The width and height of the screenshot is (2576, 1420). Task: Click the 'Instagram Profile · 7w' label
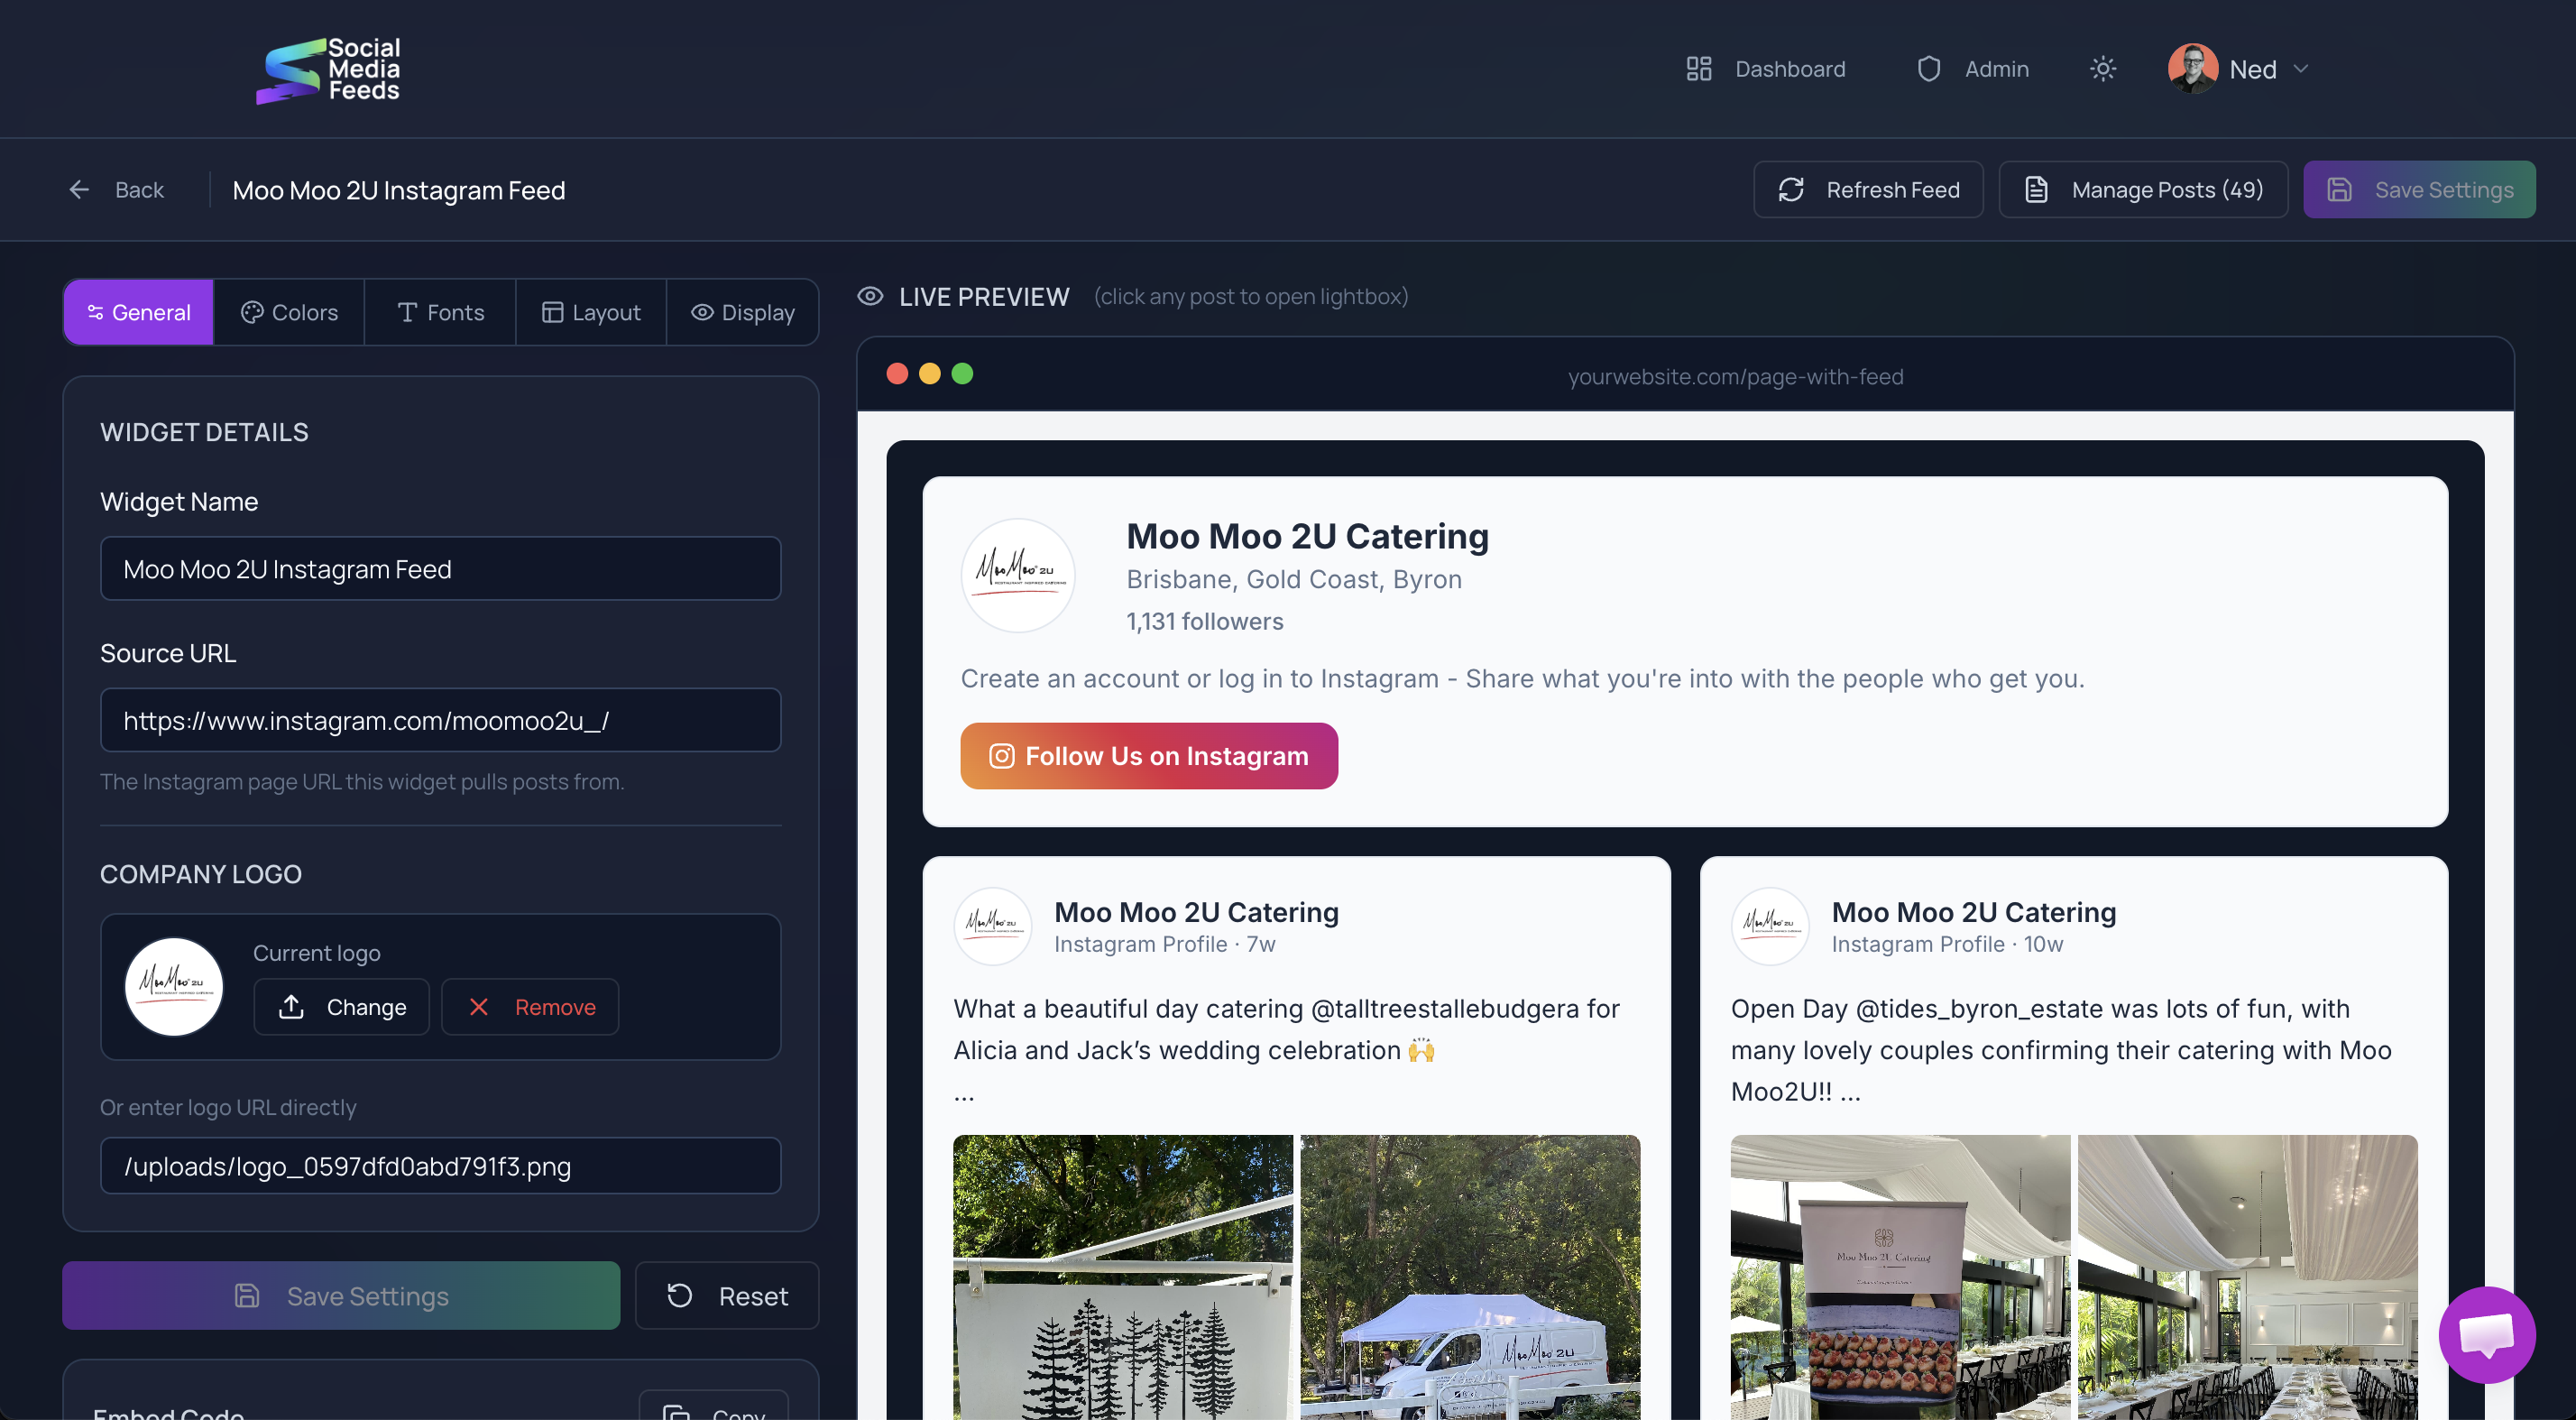tap(1165, 945)
